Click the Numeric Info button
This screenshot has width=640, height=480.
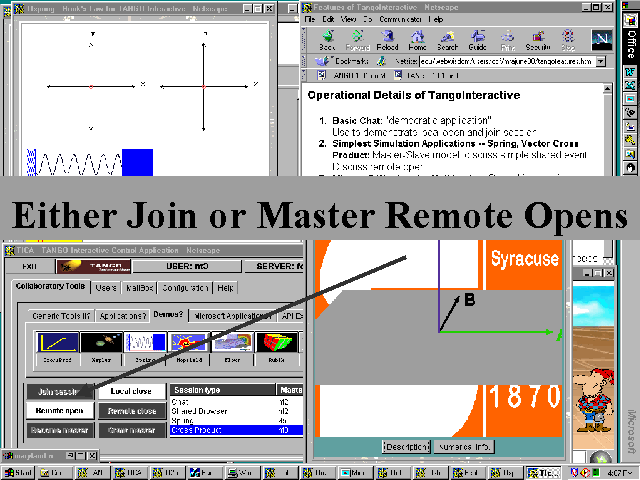[464, 447]
